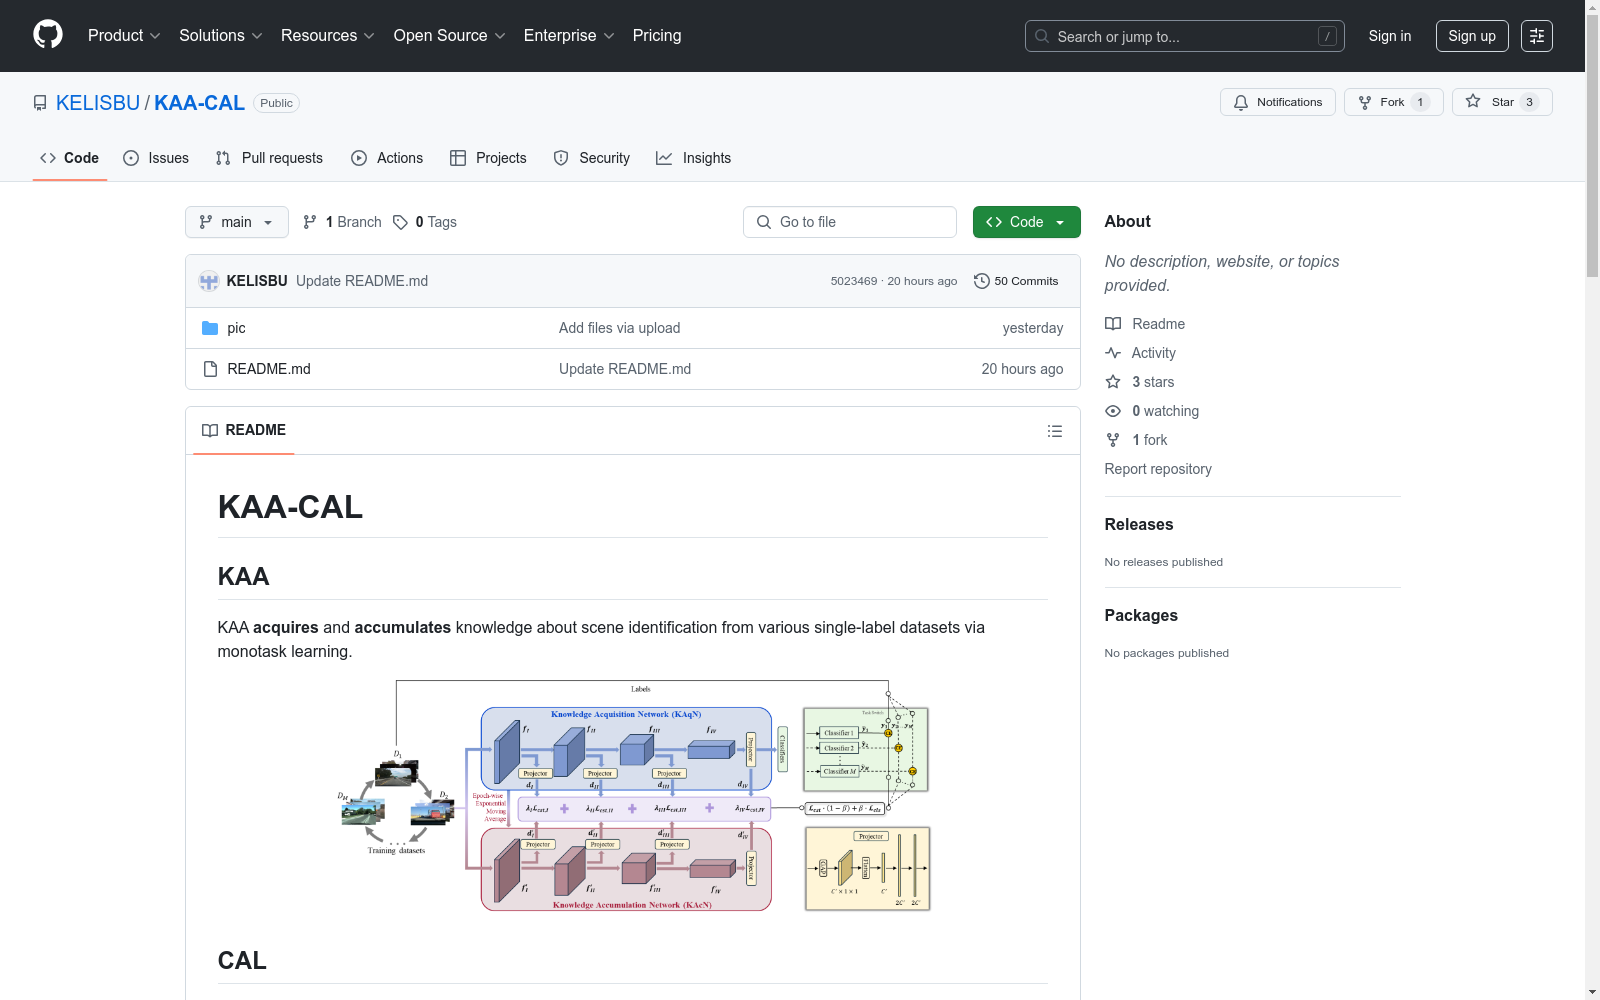Switch to the Issues tab
This screenshot has height=1000, width=1600.
pos(156,158)
